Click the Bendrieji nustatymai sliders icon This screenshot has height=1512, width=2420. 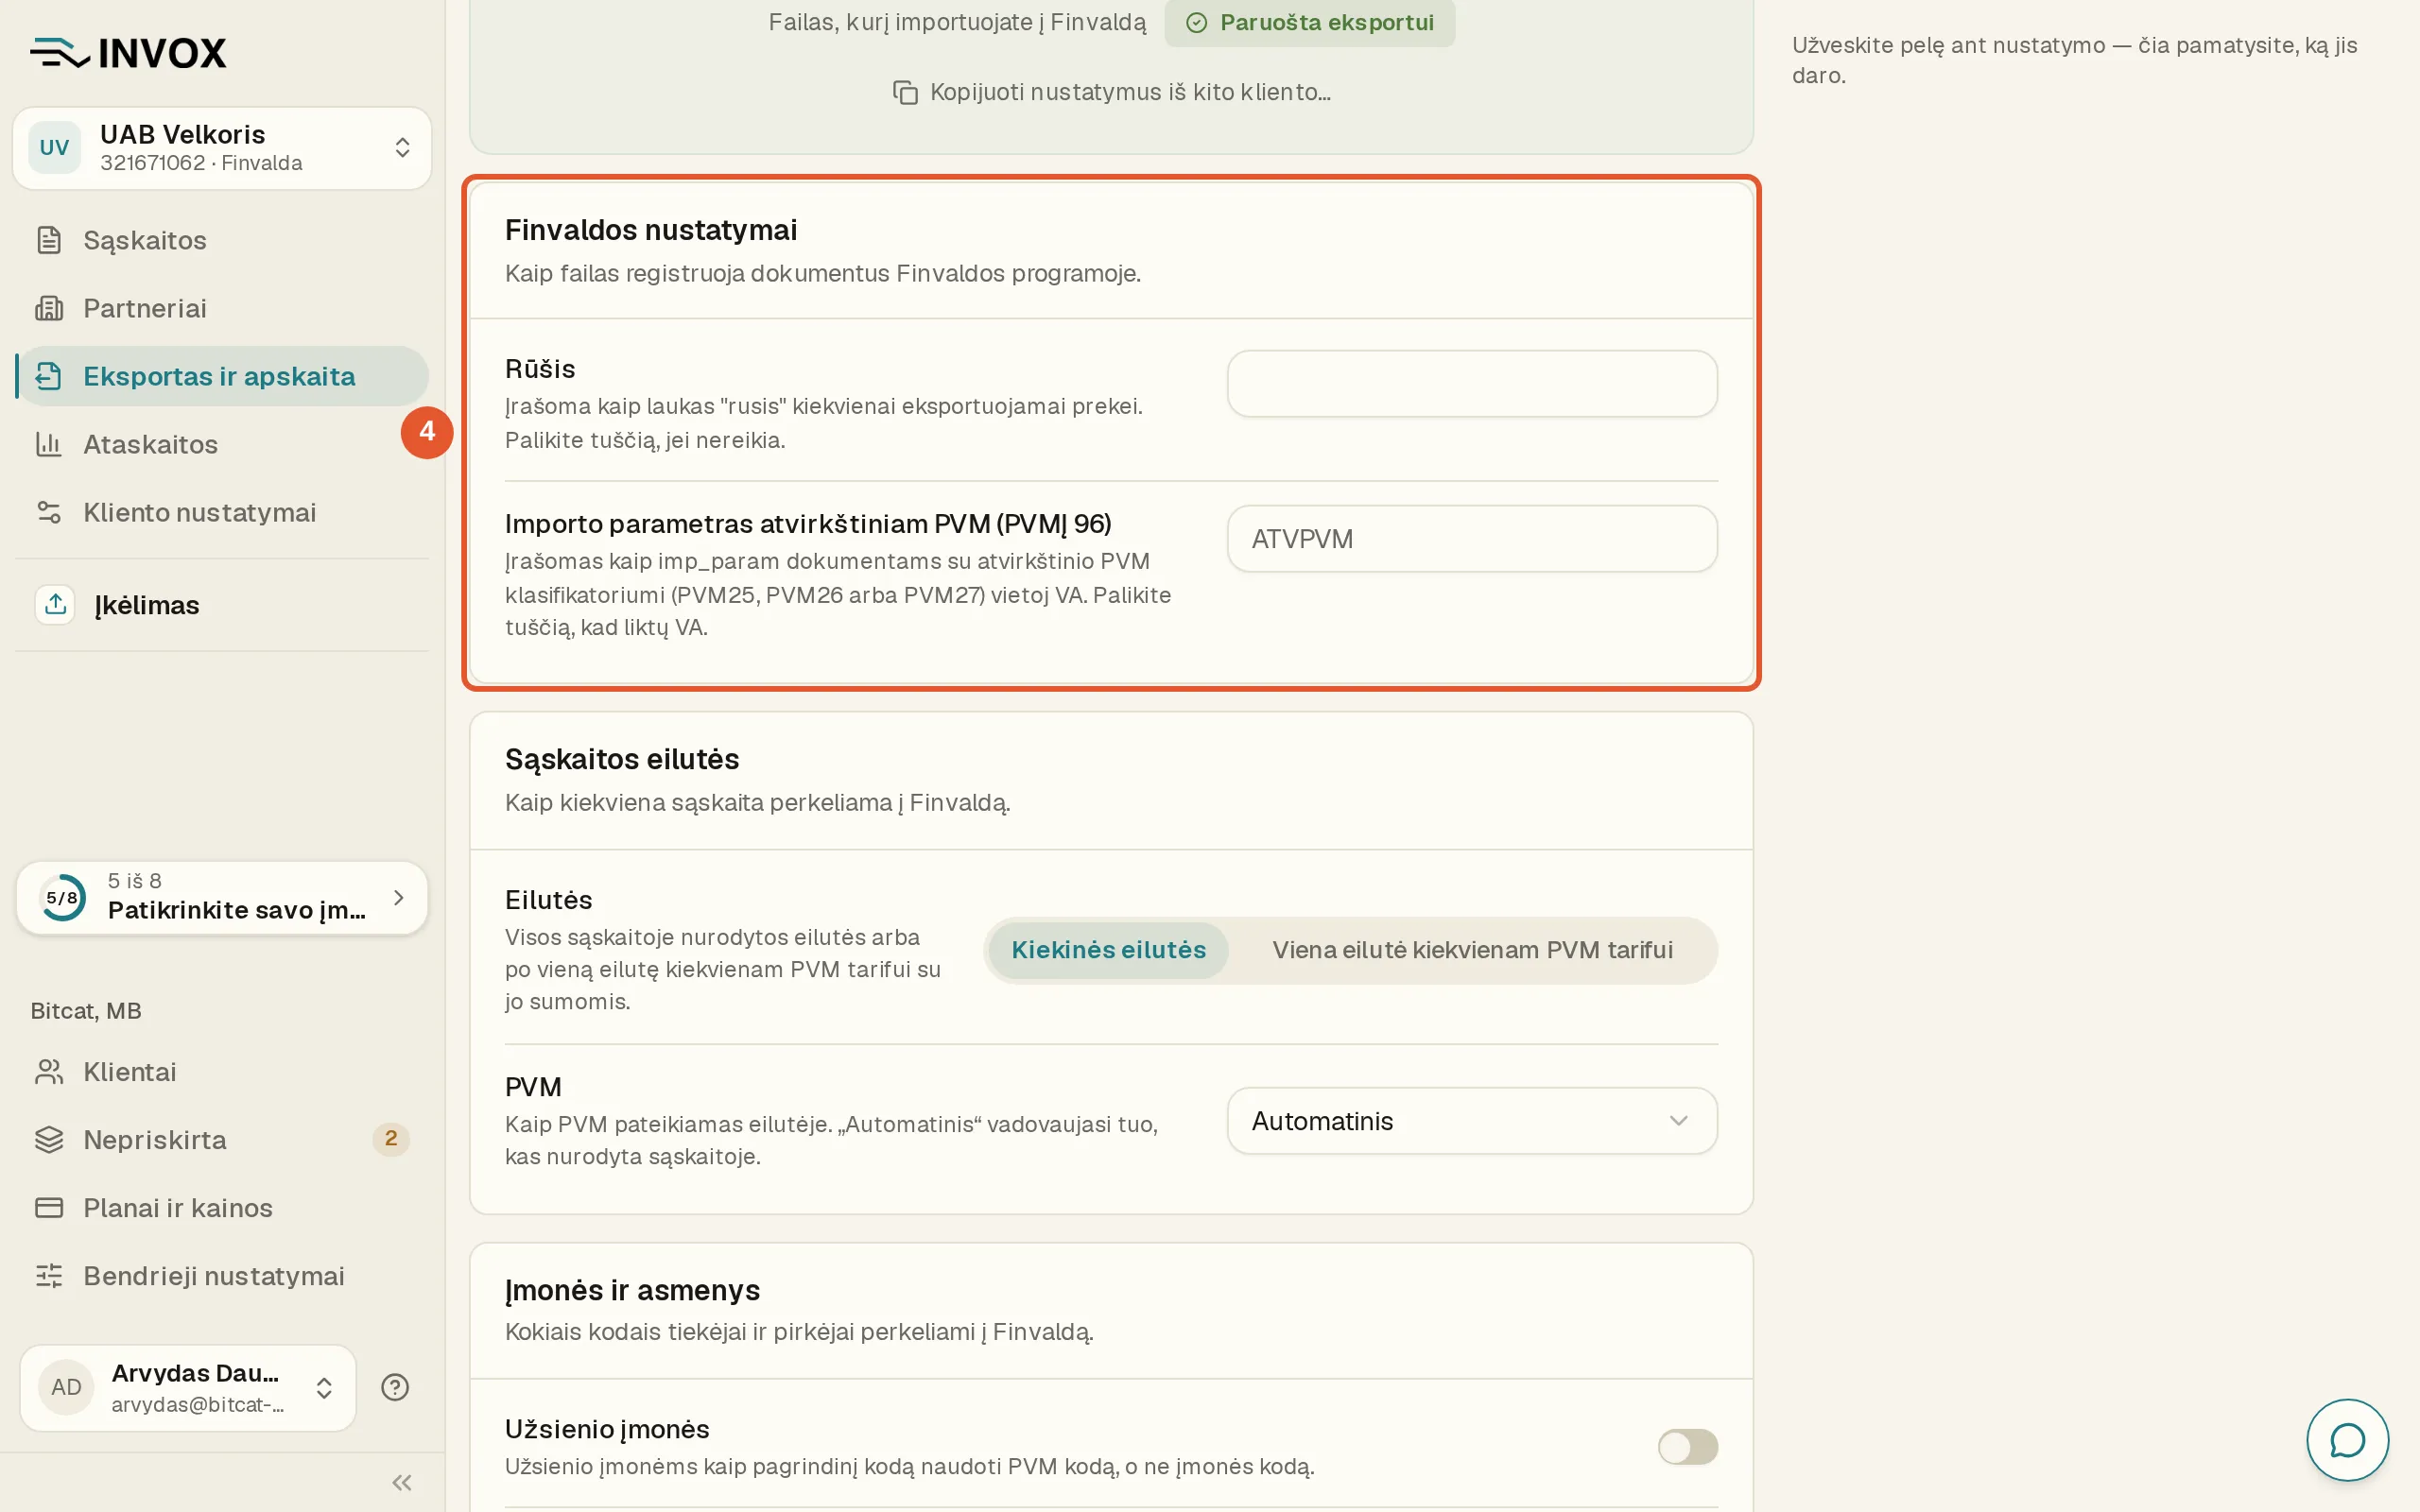49,1276
